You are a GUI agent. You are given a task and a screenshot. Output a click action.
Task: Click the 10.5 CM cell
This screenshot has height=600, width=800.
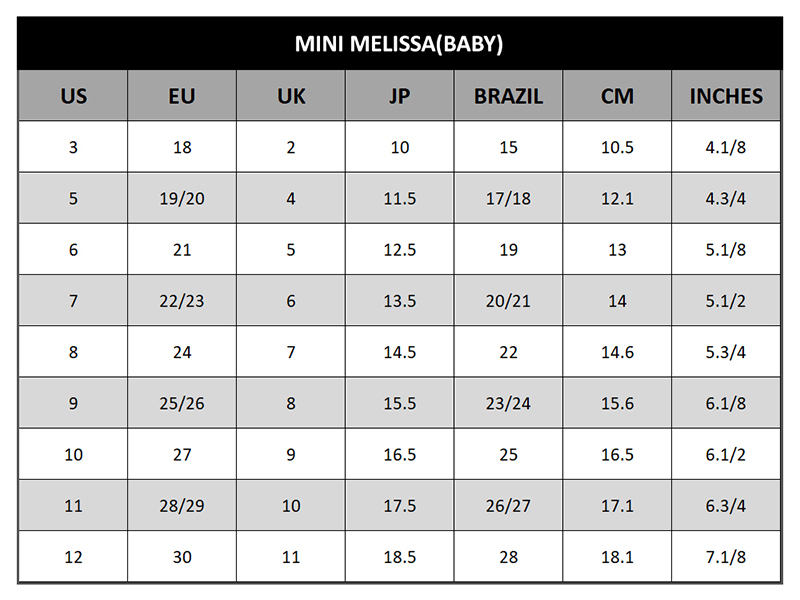click(x=617, y=147)
